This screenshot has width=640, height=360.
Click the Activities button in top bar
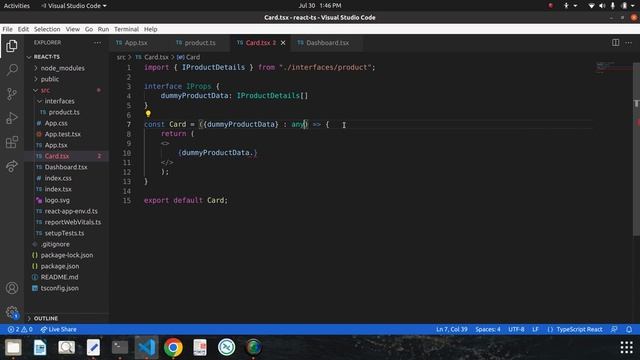(x=17, y=6)
